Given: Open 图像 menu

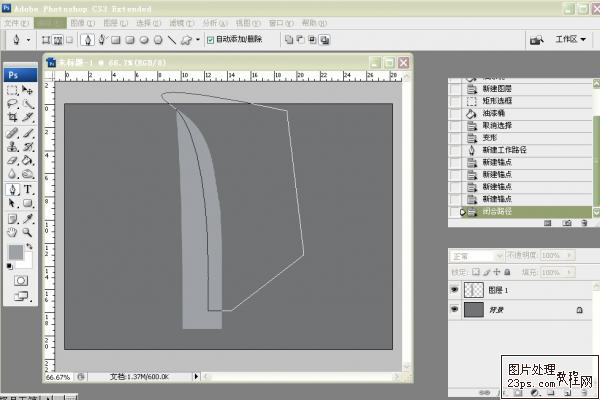Looking at the screenshot, I should tap(83, 23).
